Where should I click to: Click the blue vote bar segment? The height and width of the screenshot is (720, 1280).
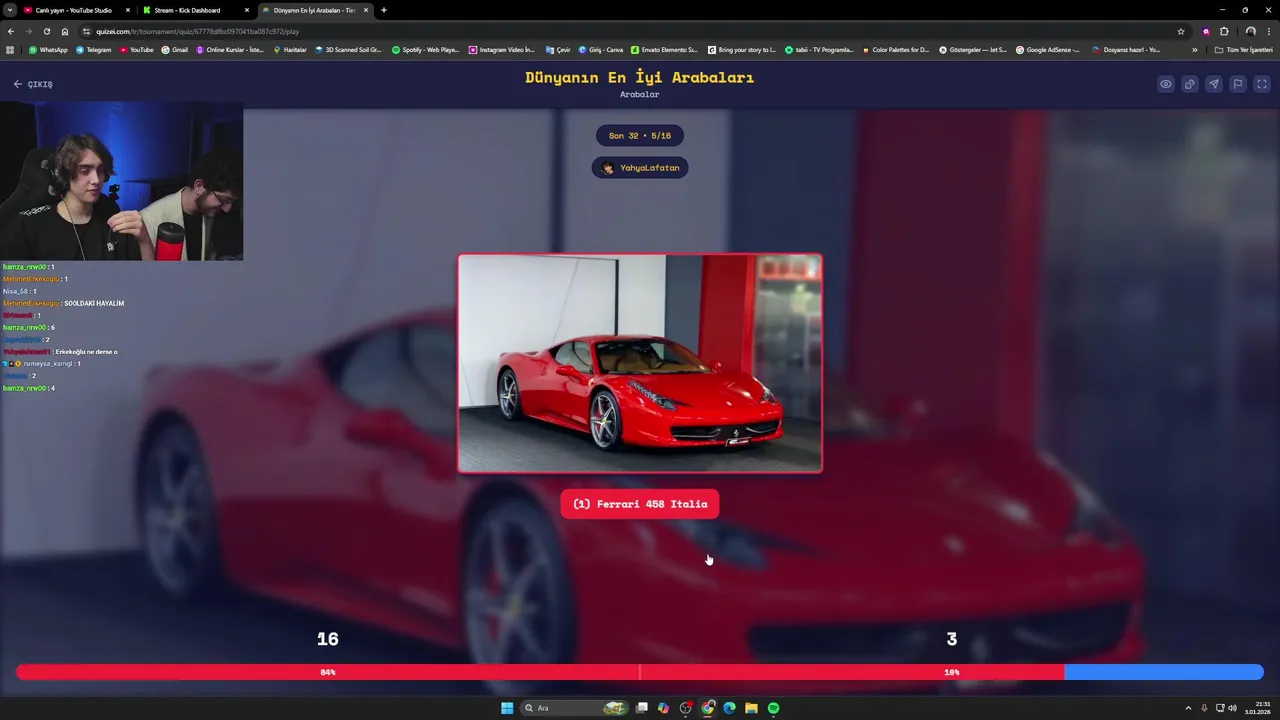click(1164, 672)
